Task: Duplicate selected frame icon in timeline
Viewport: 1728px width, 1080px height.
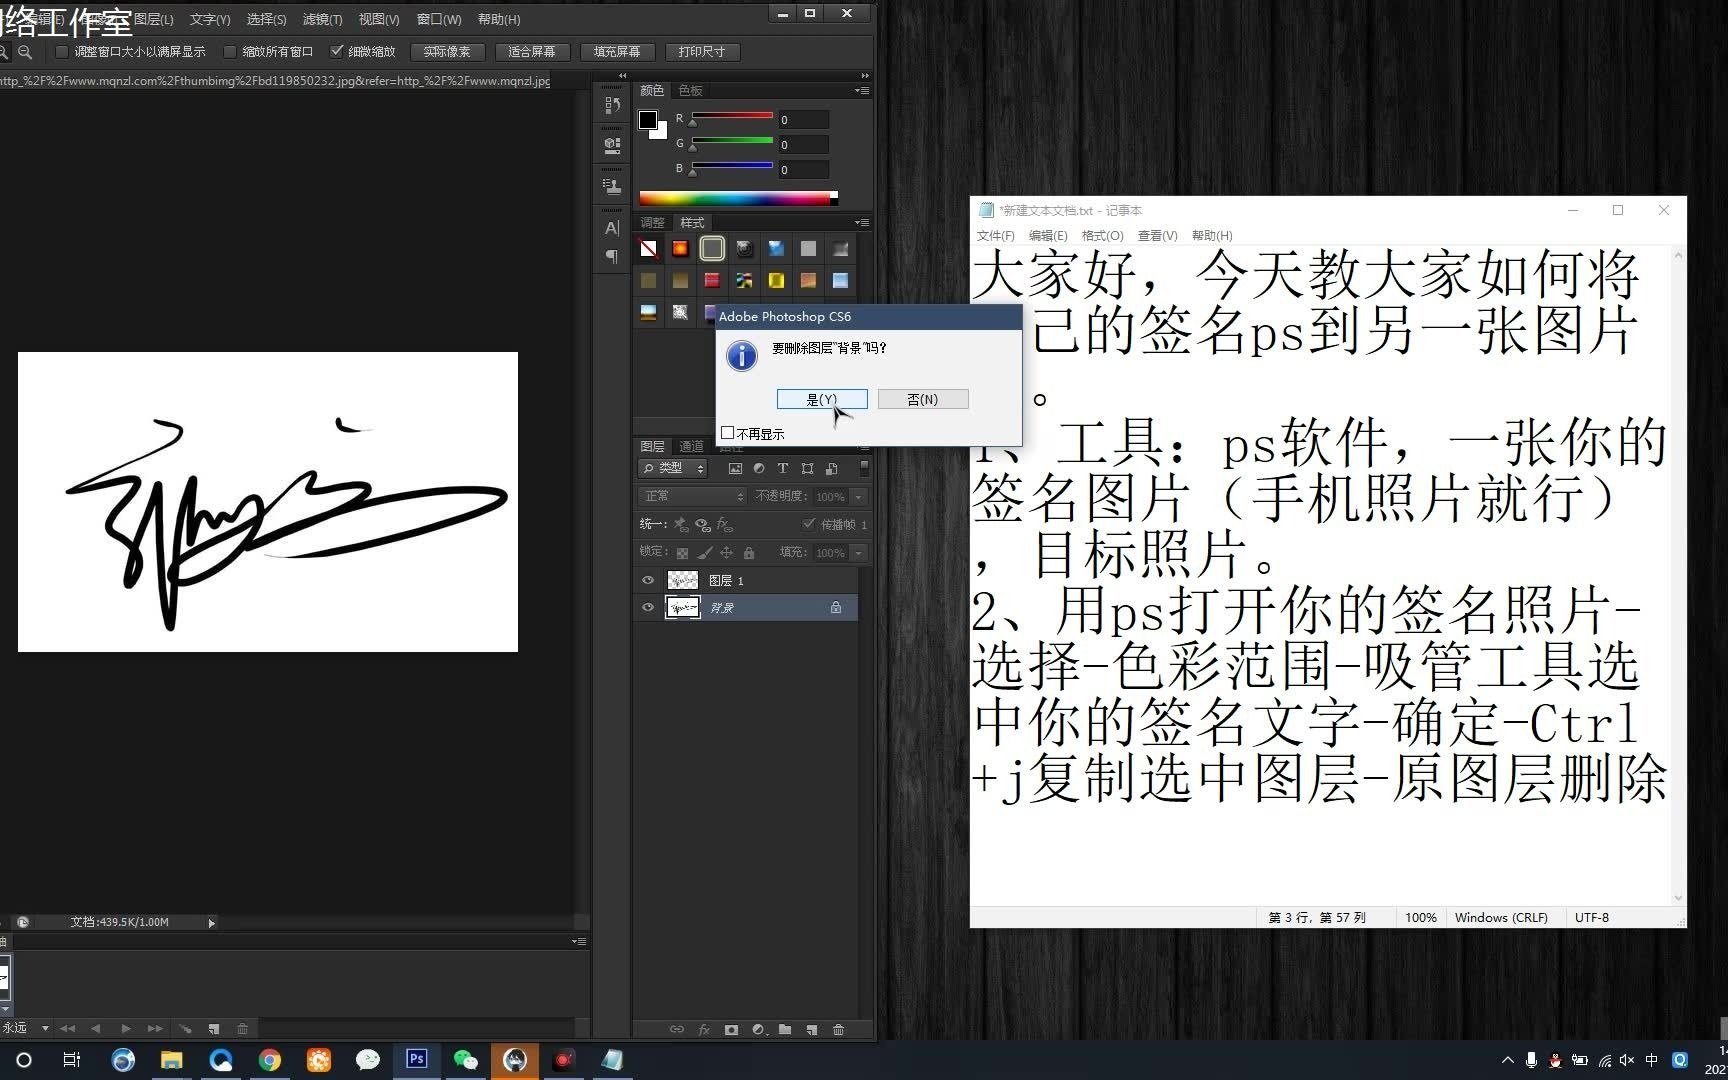Action: (214, 1028)
